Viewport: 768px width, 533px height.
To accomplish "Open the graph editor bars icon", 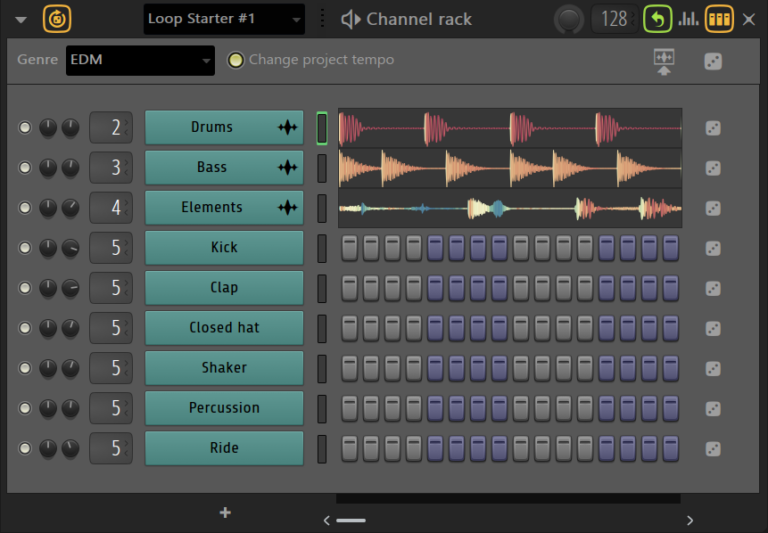I will click(688, 18).
